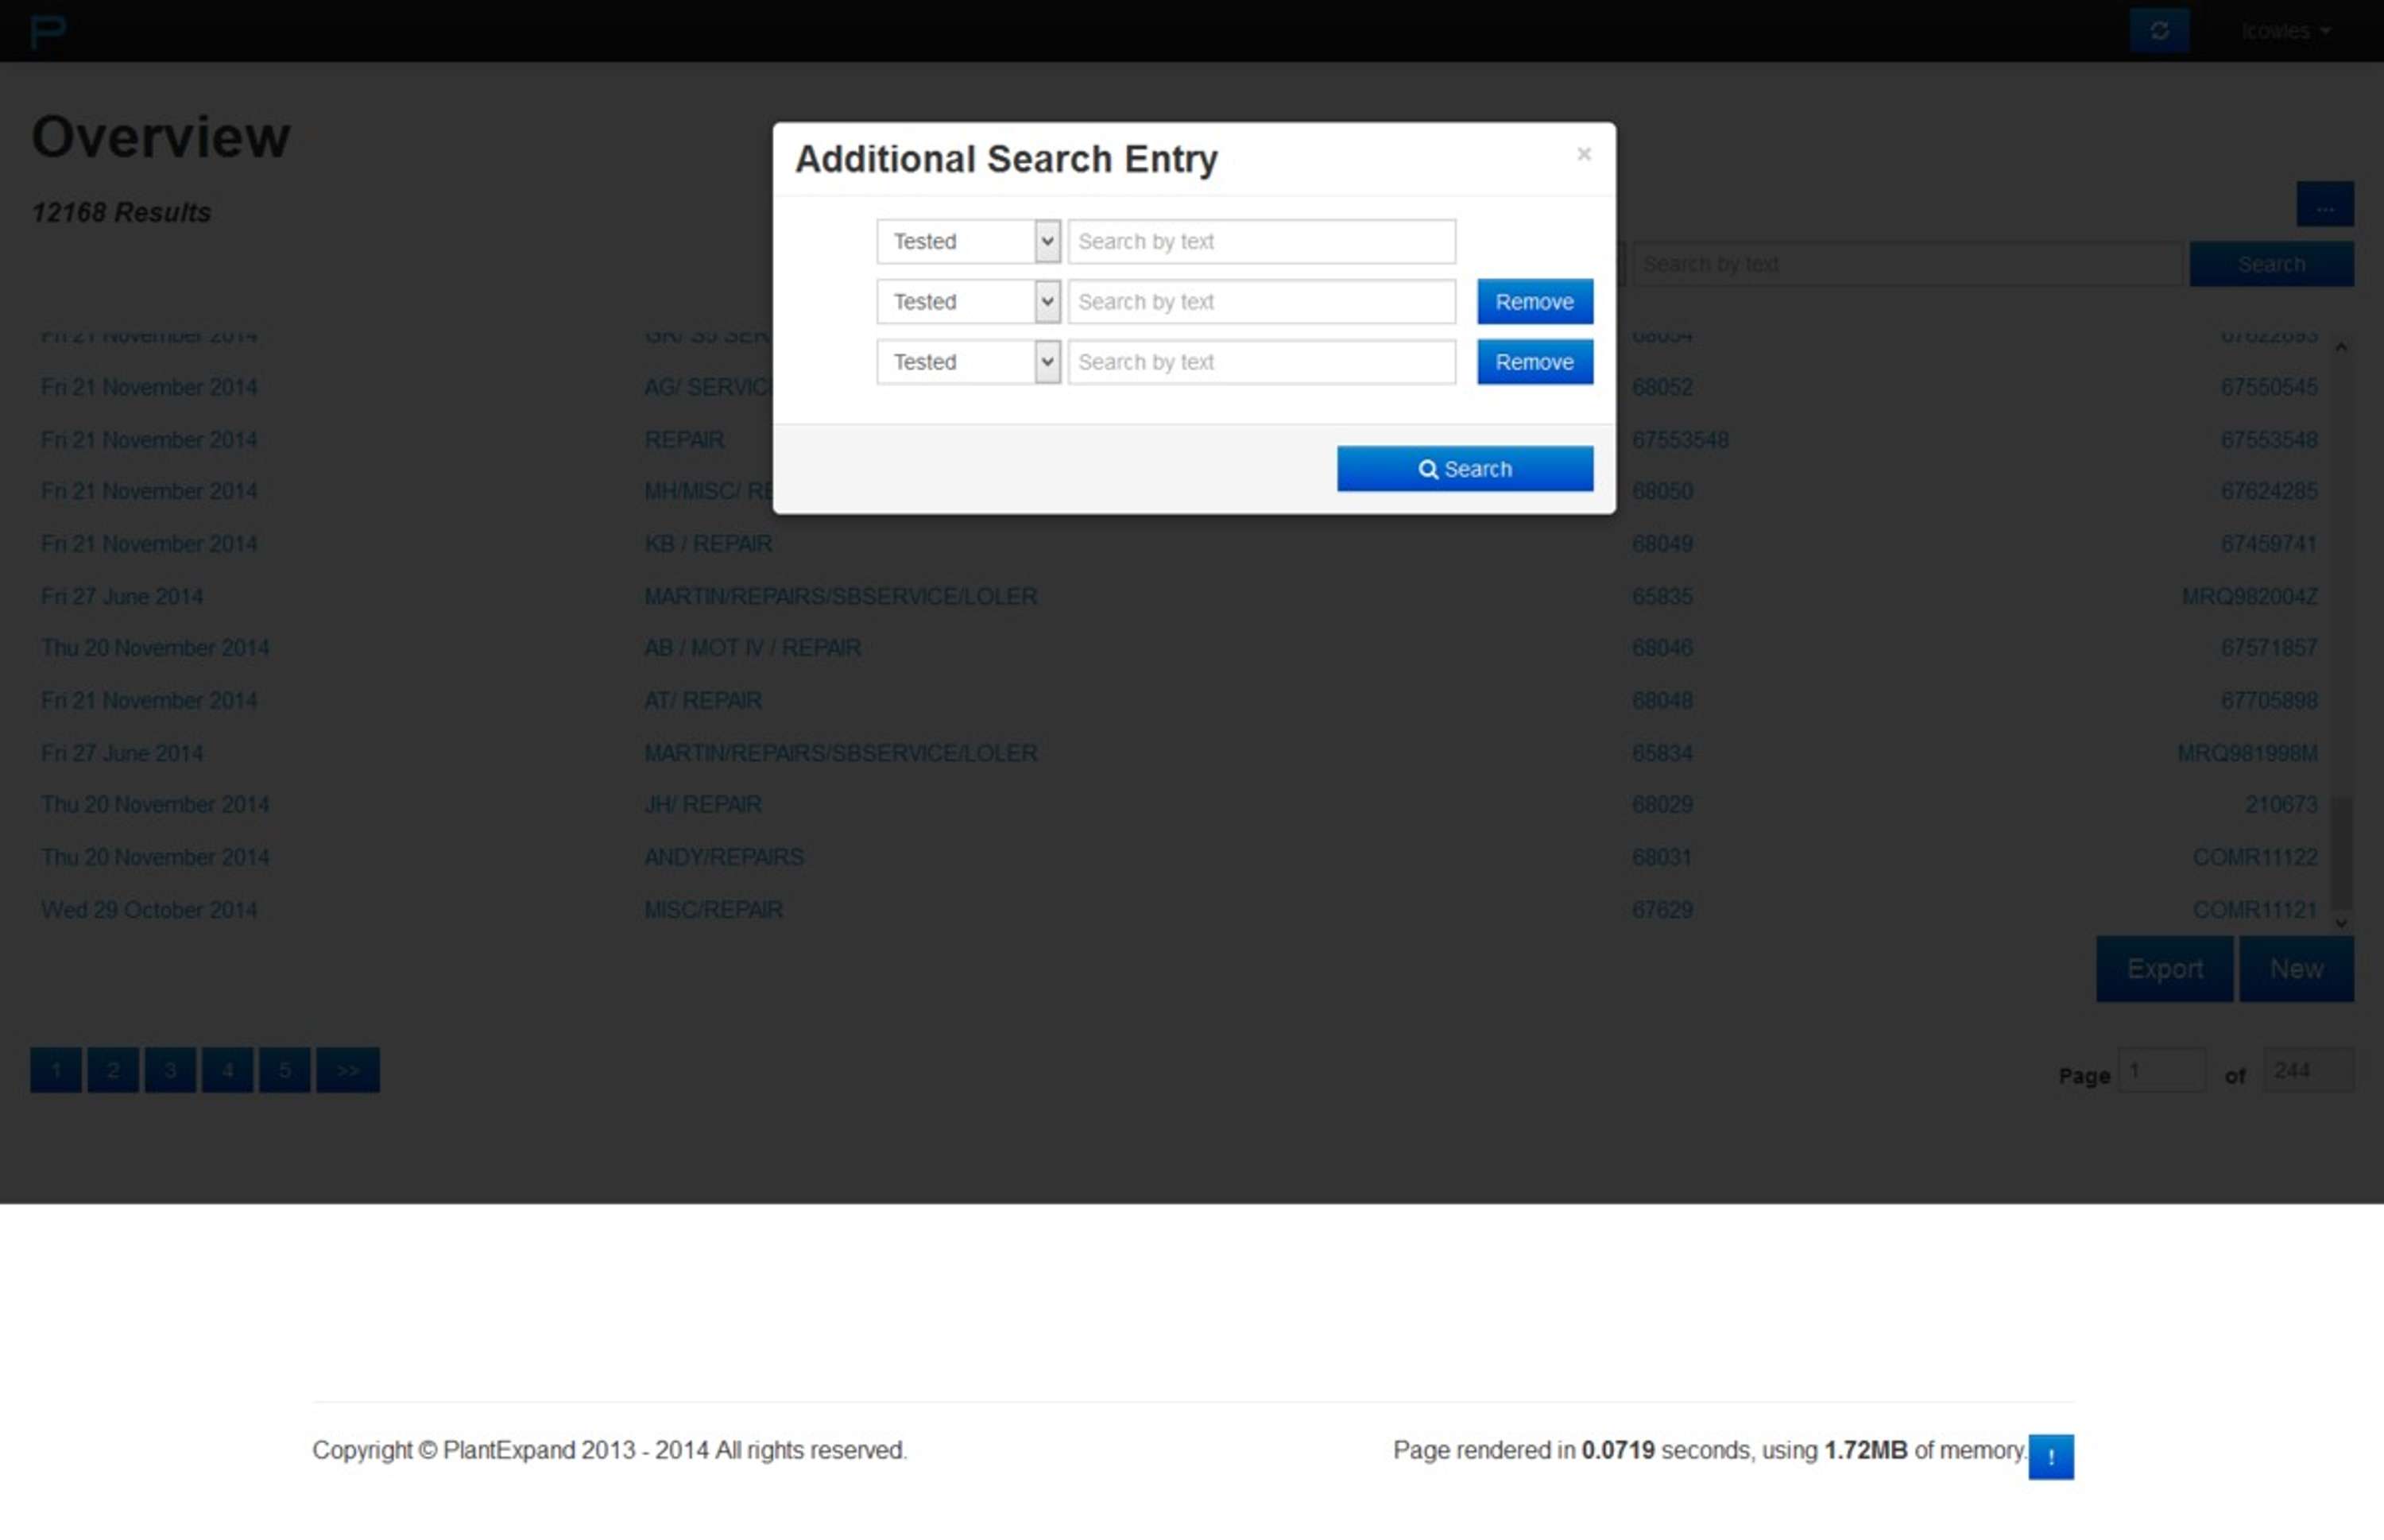Viewport: 2384px width, 1540px height.
Task: Open the KB / REPAIR entry
Action: [x=708, y=543]
